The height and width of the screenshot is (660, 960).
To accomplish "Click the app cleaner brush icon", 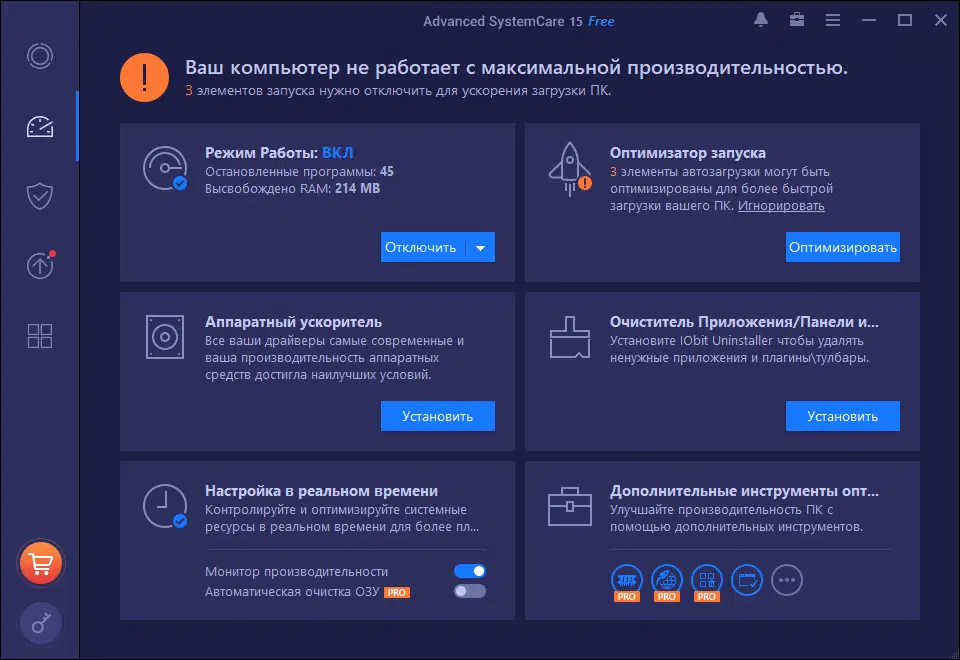I will [x=570, y=337].
